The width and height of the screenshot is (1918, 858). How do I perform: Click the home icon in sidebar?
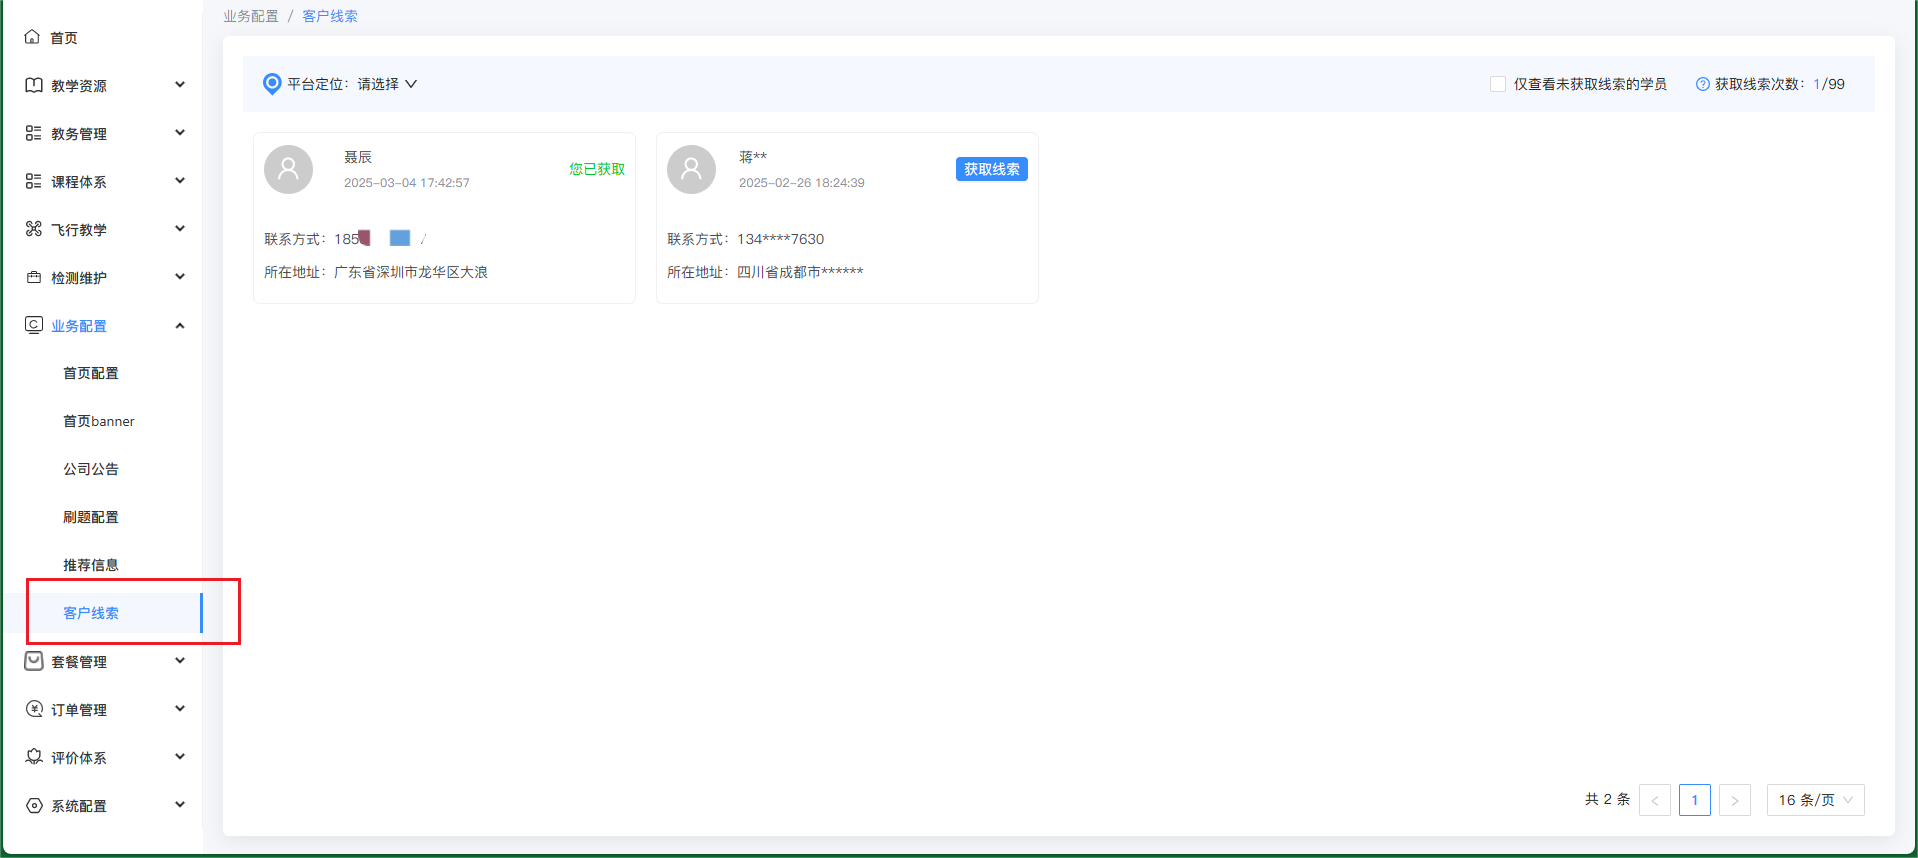[32, 37]
